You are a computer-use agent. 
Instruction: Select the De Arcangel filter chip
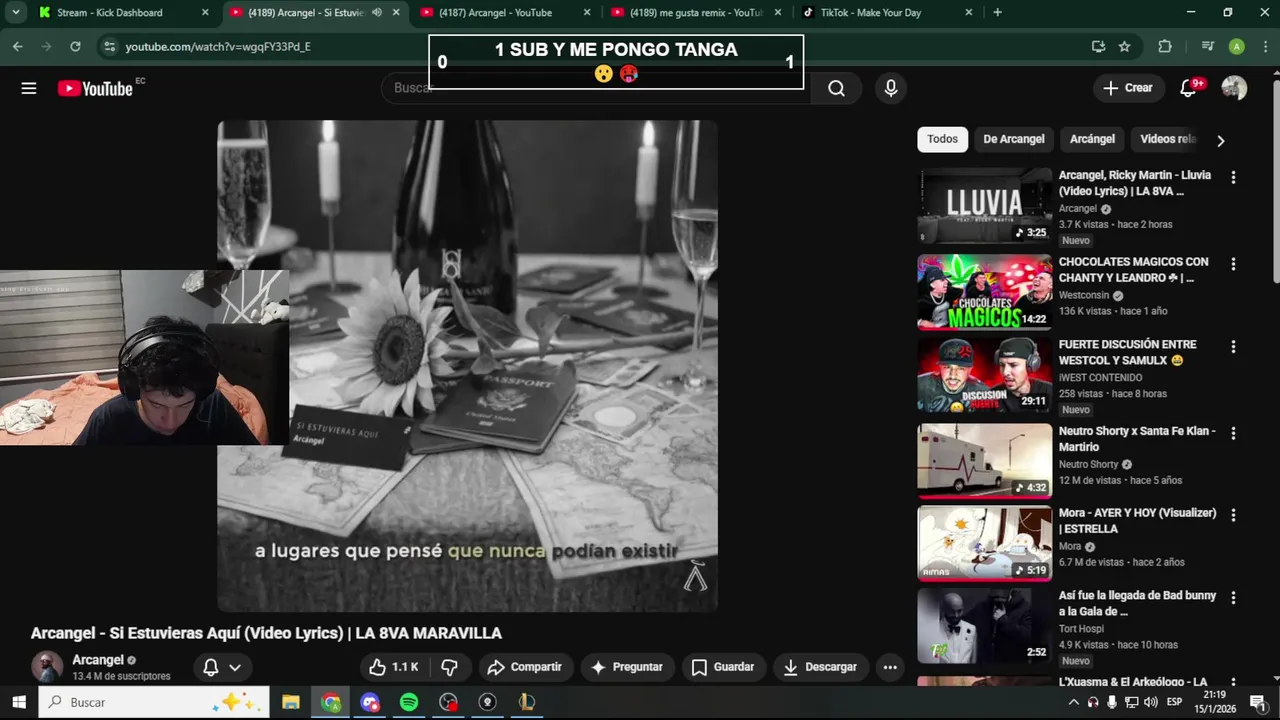(1014, 139)
